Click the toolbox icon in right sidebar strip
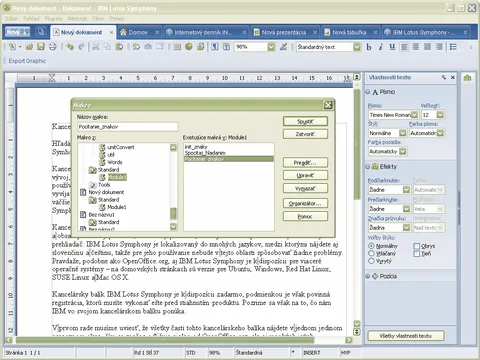The image size is (480, 360). (x=467, y=78)
